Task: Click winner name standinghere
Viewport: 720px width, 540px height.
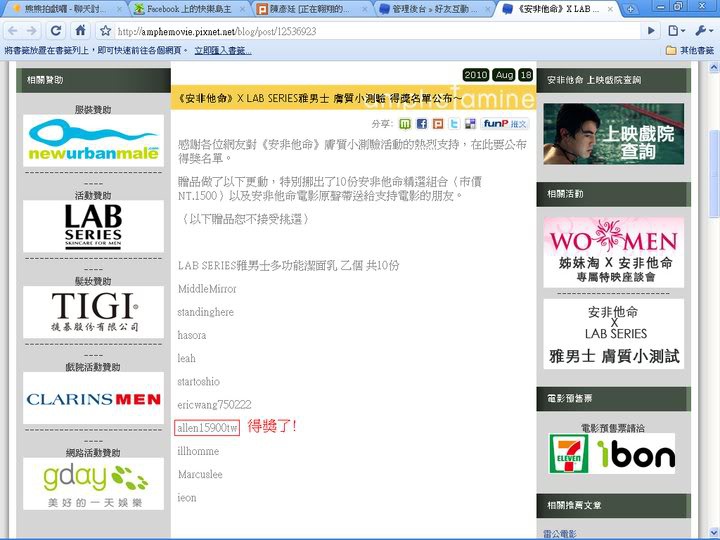Action: [x=206, y=312]
